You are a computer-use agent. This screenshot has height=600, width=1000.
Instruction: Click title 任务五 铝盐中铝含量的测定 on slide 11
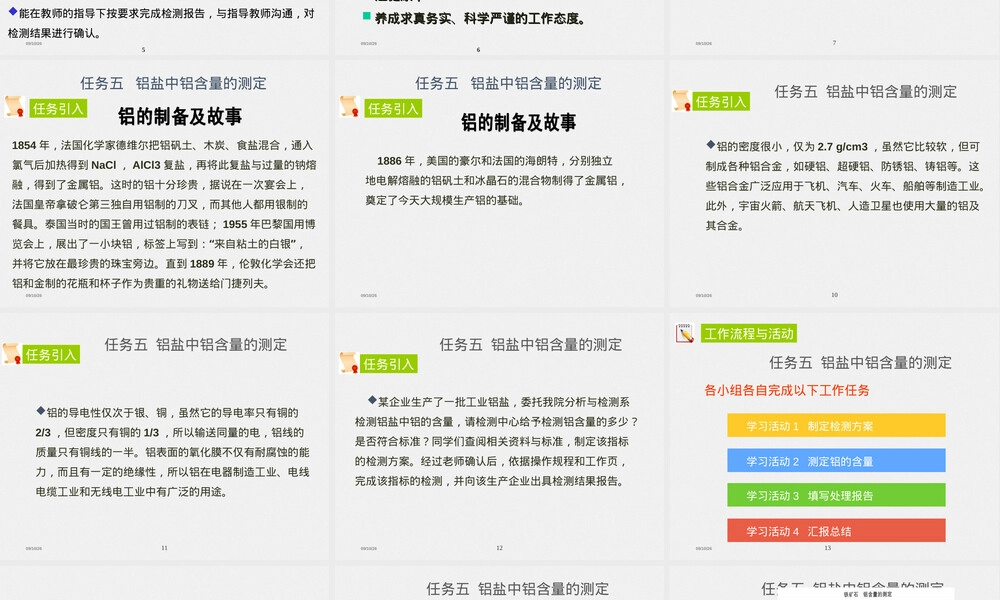click(196, 345)
